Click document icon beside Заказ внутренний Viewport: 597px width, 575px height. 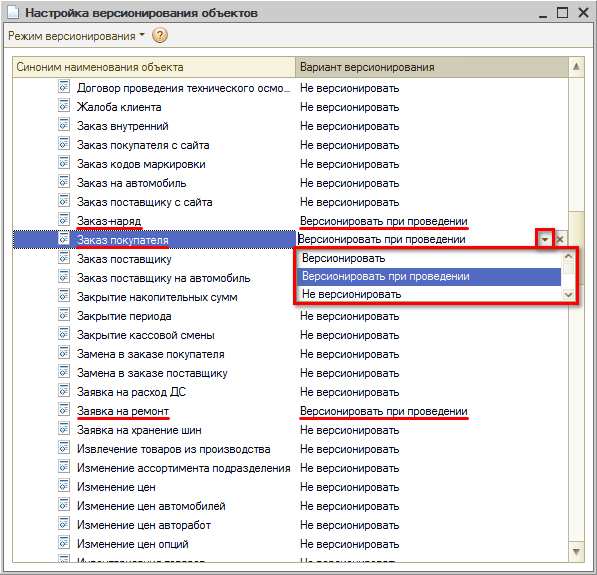tap(64, 125)
